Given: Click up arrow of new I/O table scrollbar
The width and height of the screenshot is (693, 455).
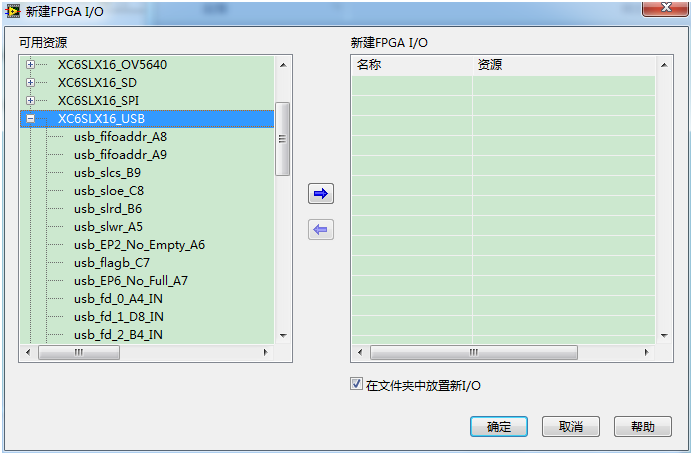Looking at the screenshot, I should (664, 65).
